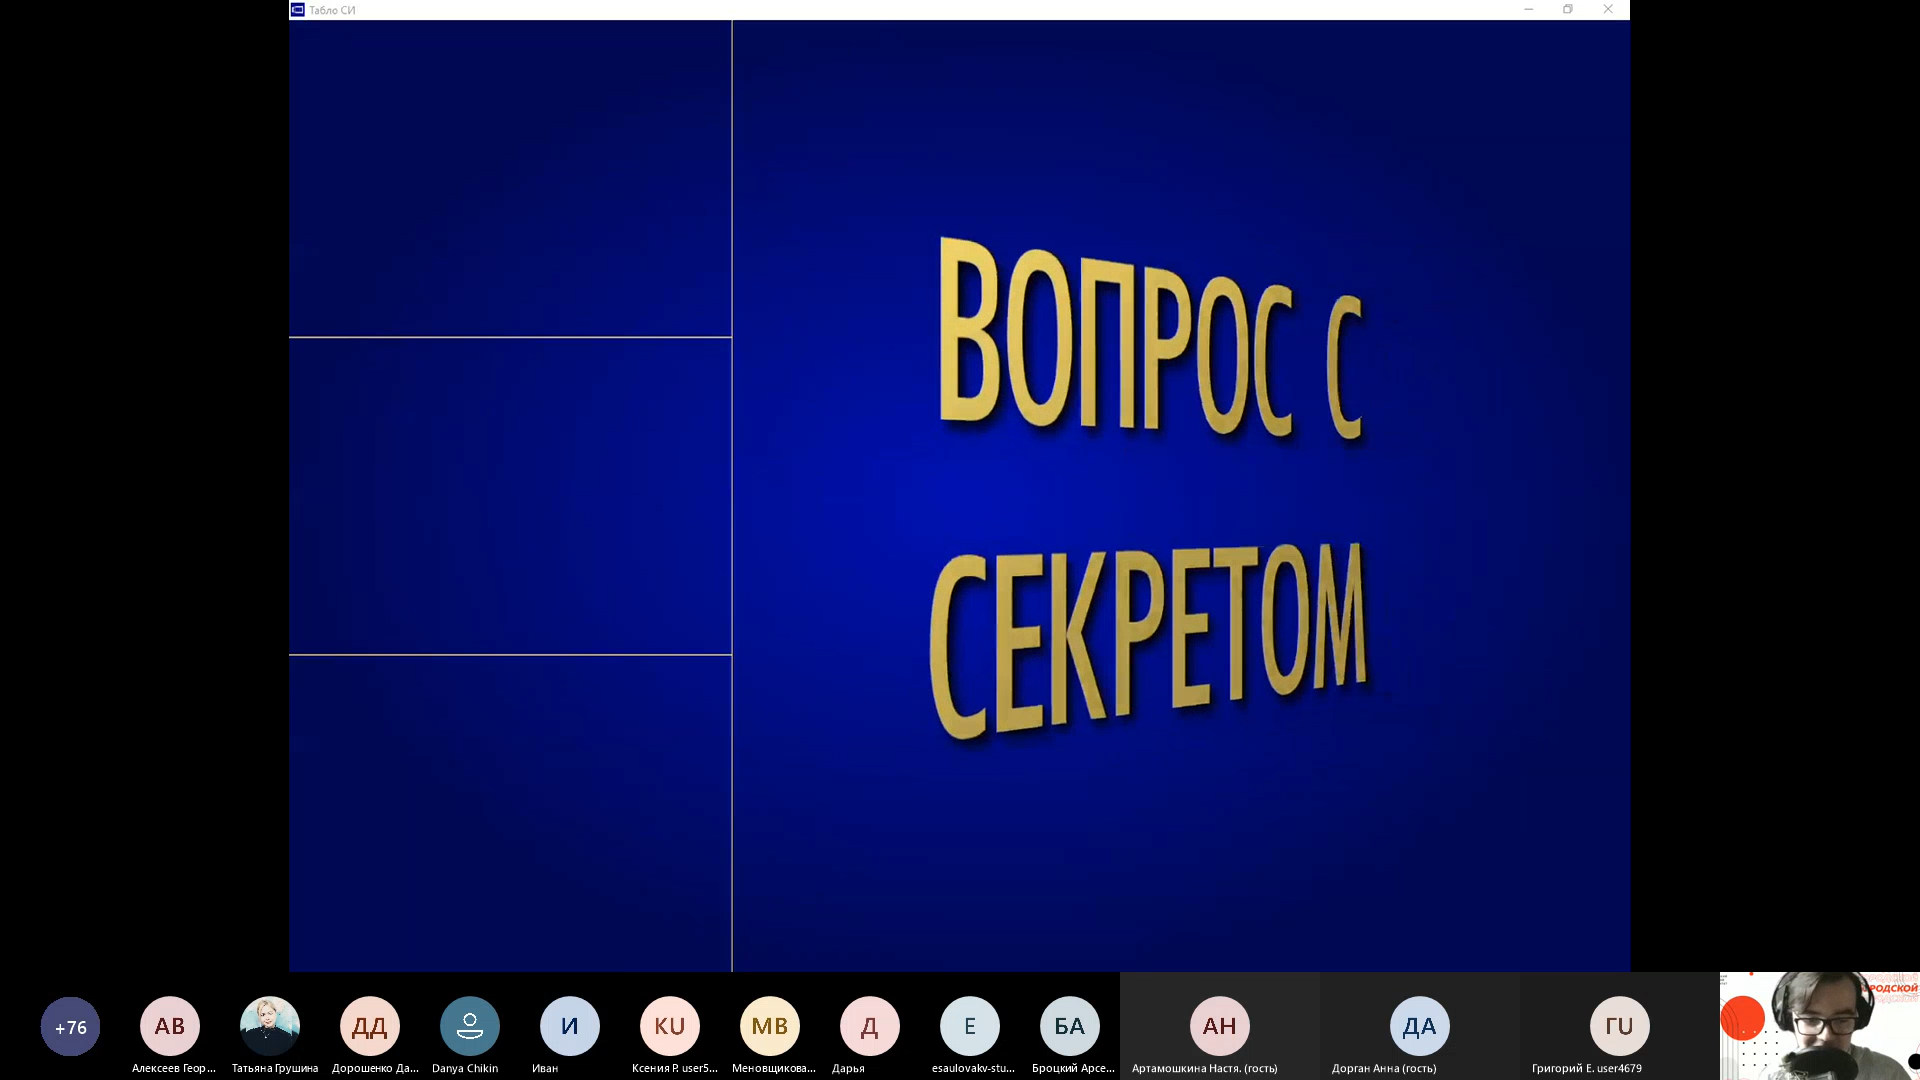Restore the Табло СИ window size
Image resolution: width=1920 pixels, height=1080 pixels.
pyautogui.click(x=1567, y=9)
